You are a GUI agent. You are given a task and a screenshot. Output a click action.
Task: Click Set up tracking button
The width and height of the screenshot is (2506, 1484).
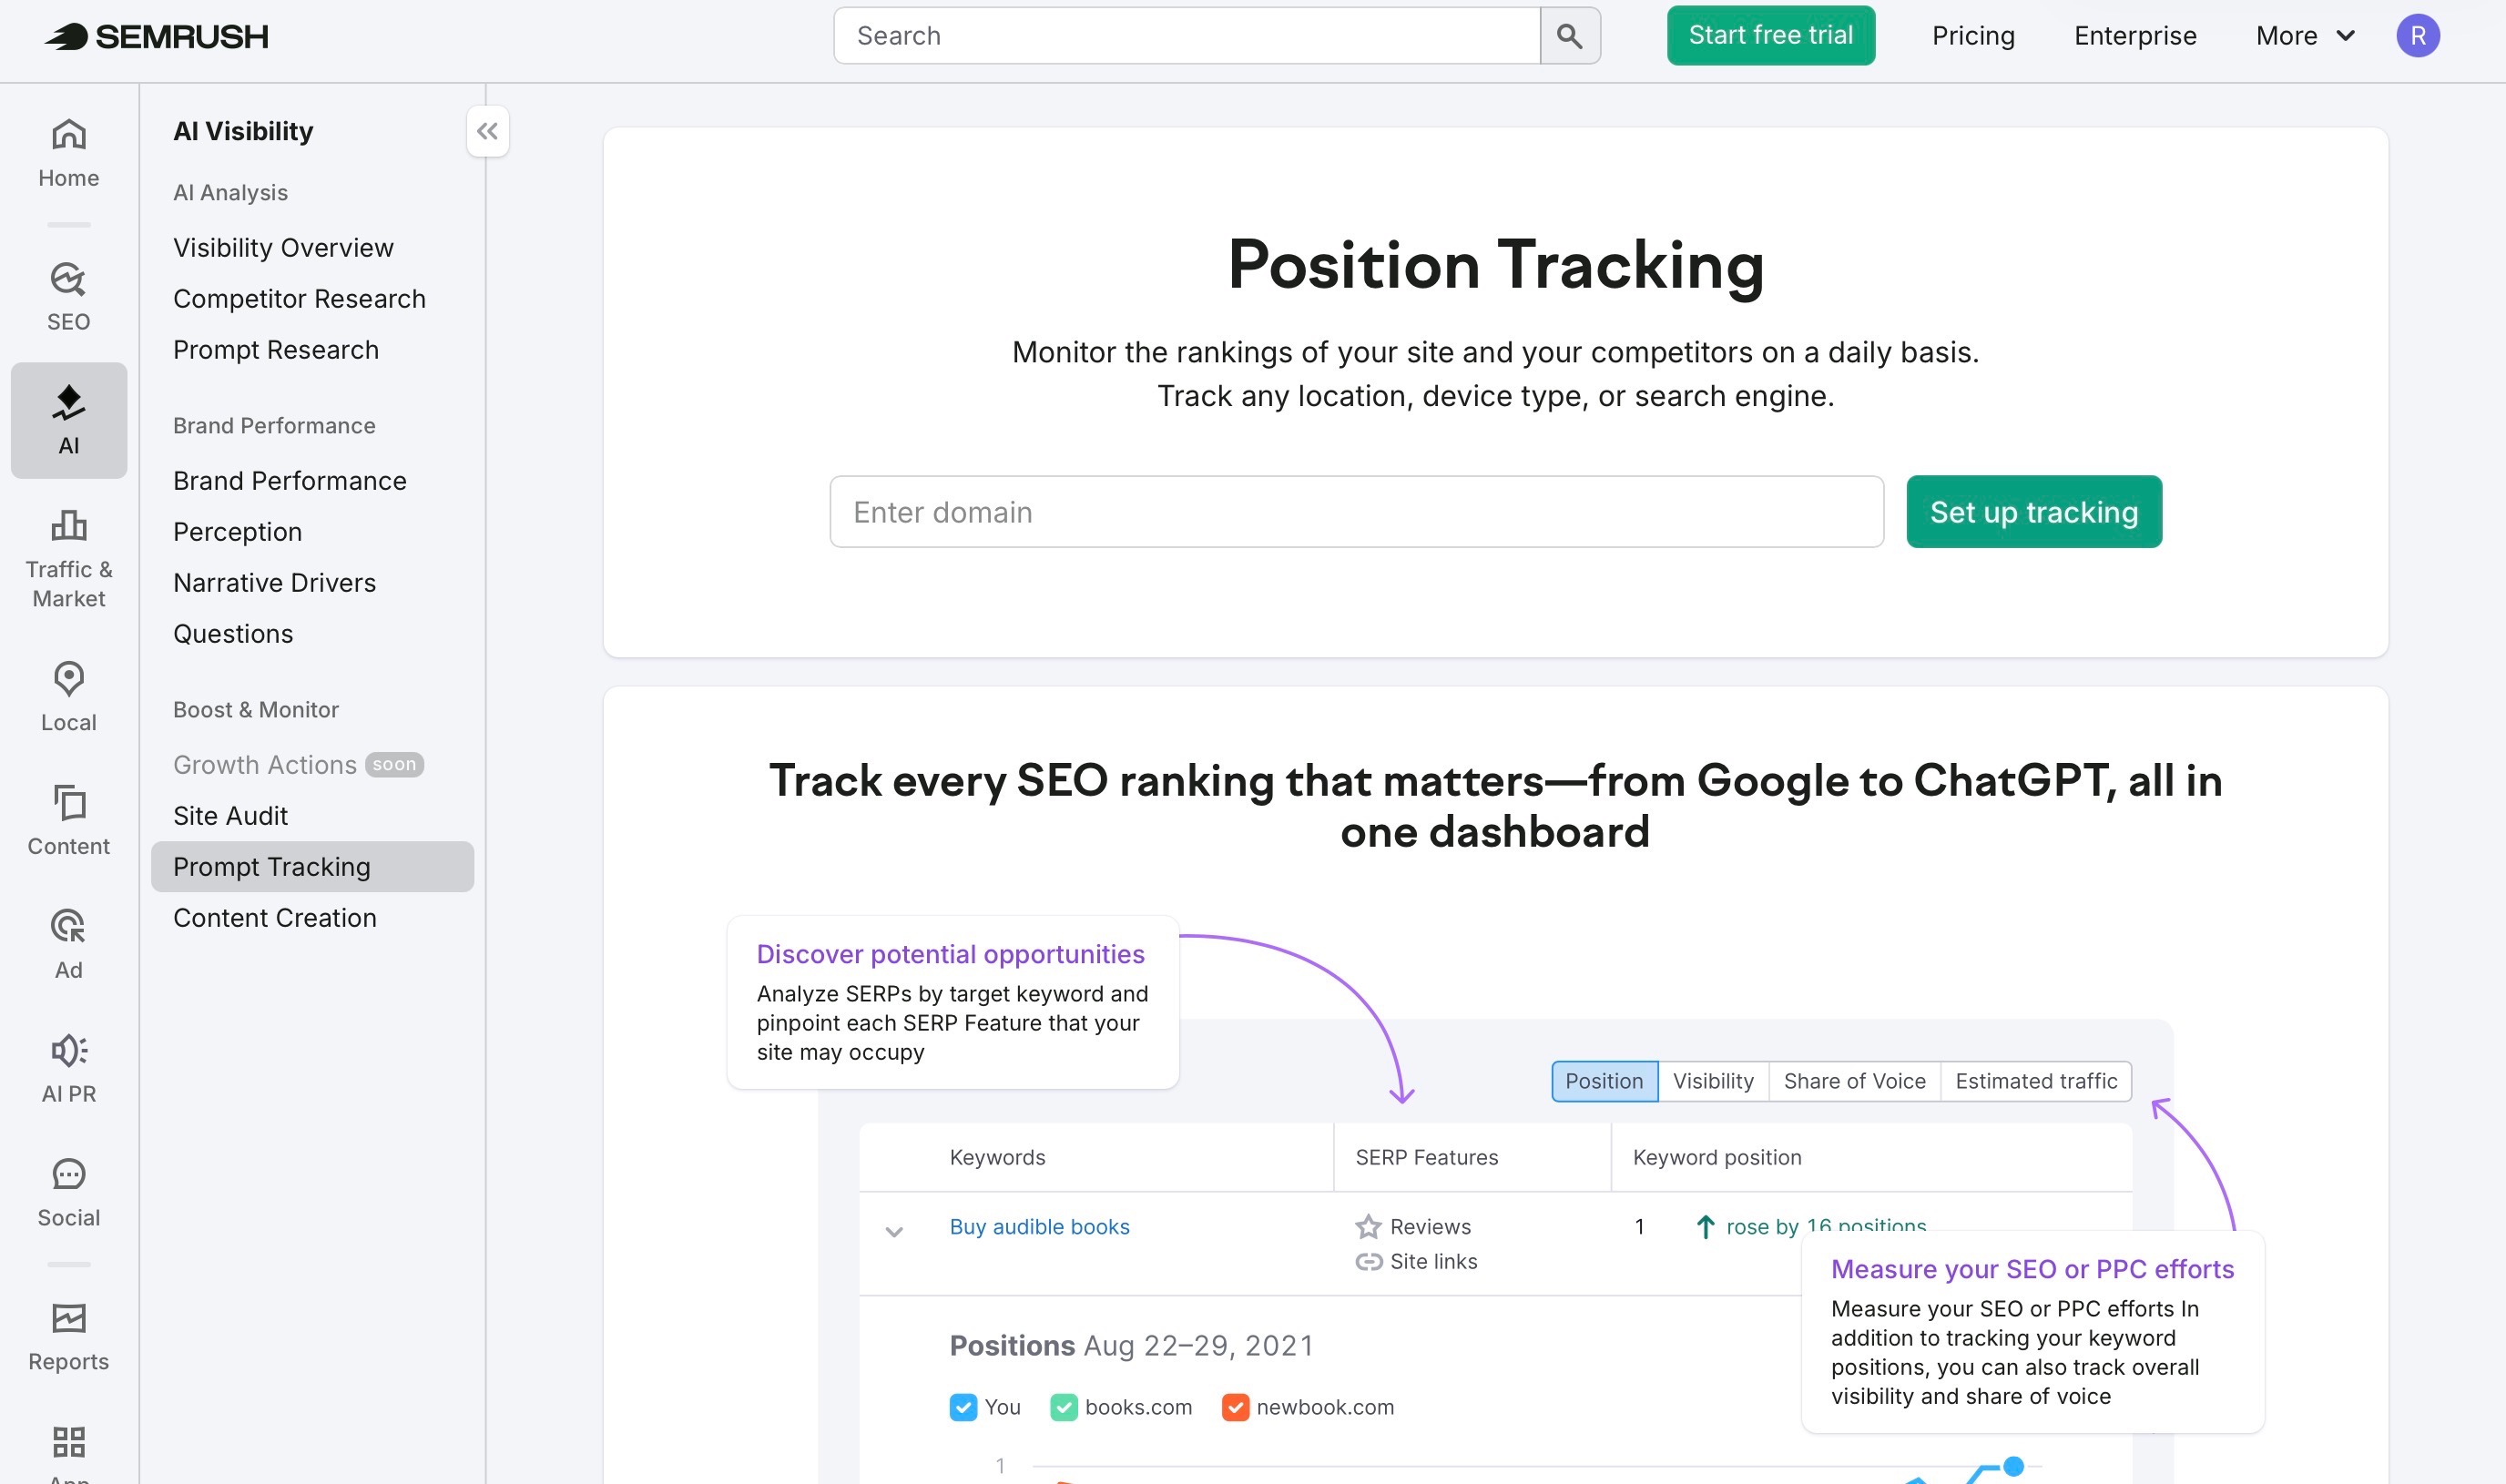pyautogui.click(x=2034, y=511)
